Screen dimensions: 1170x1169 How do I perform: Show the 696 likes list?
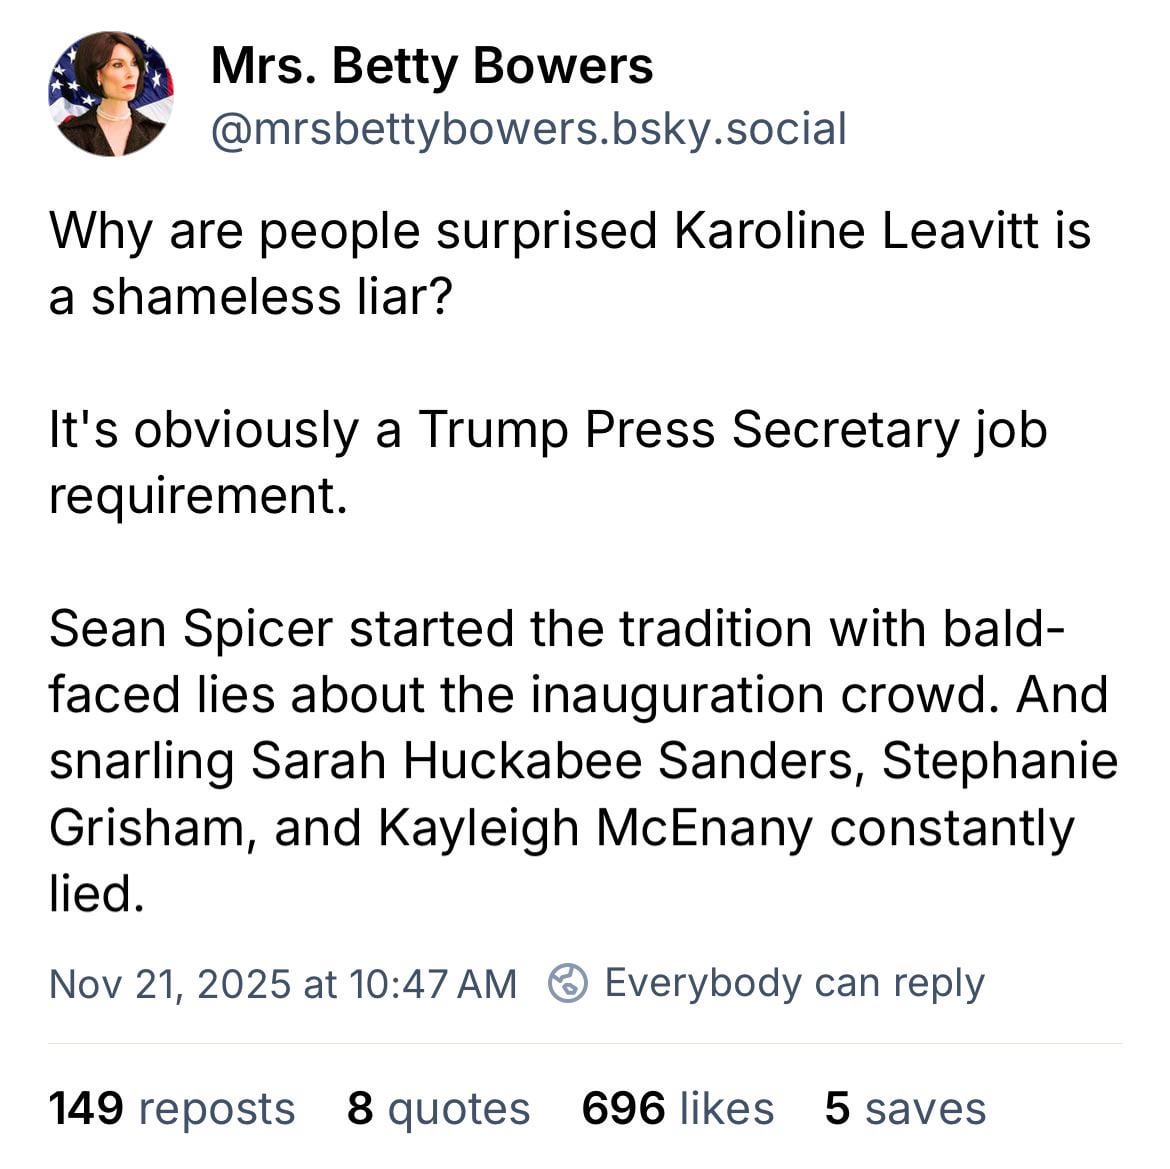[677, 1108]
